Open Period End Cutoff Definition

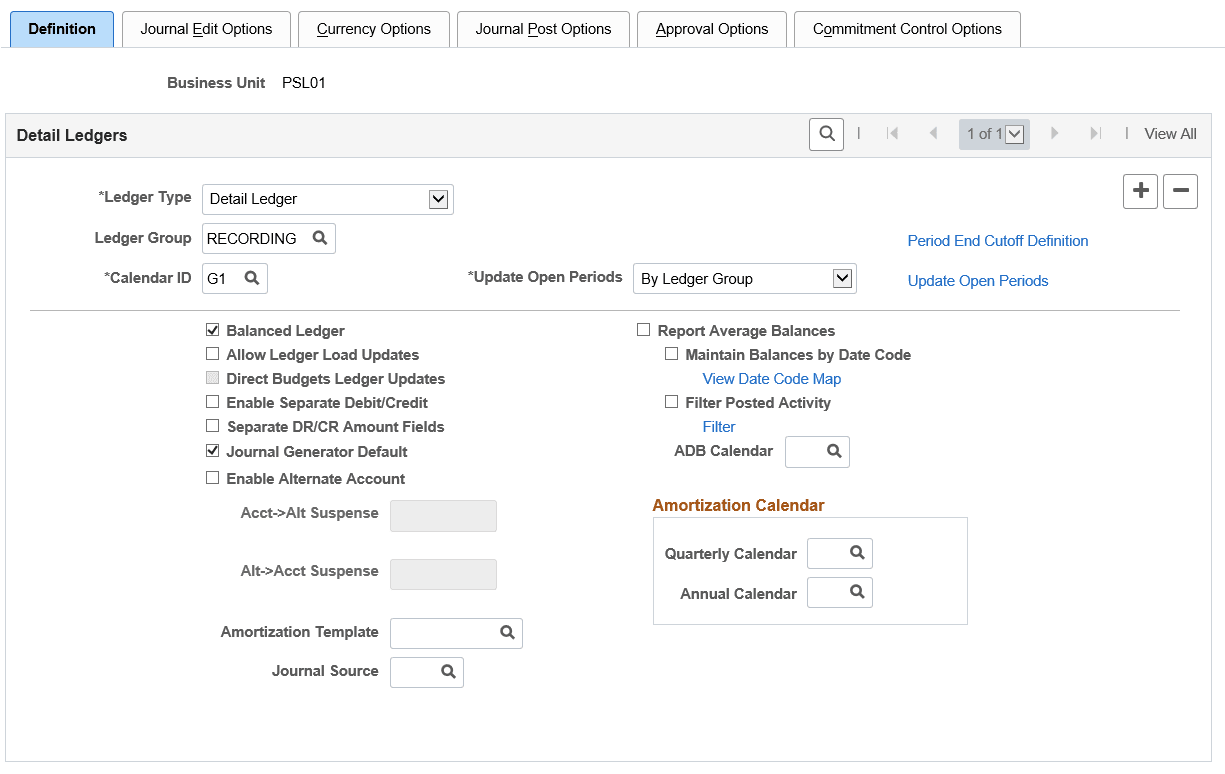coord(997,240)
